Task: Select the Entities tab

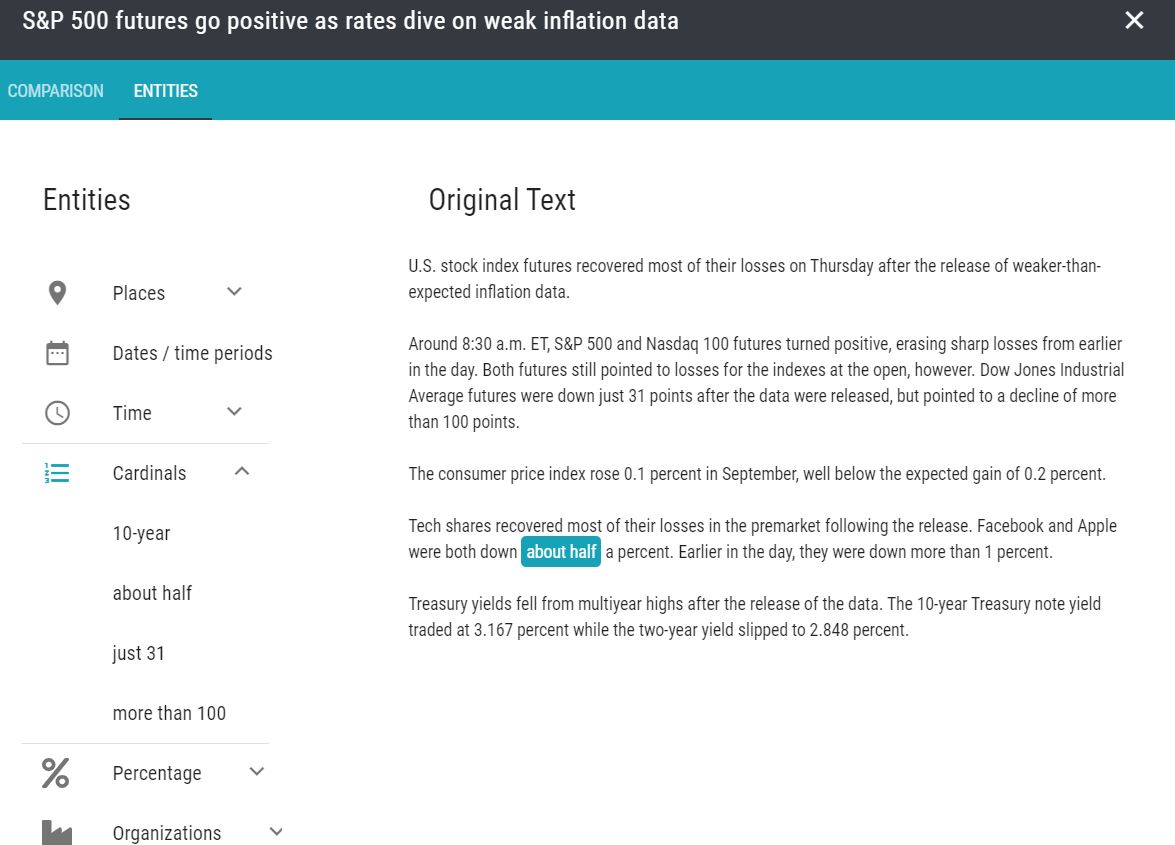Action: coord(166,91)
